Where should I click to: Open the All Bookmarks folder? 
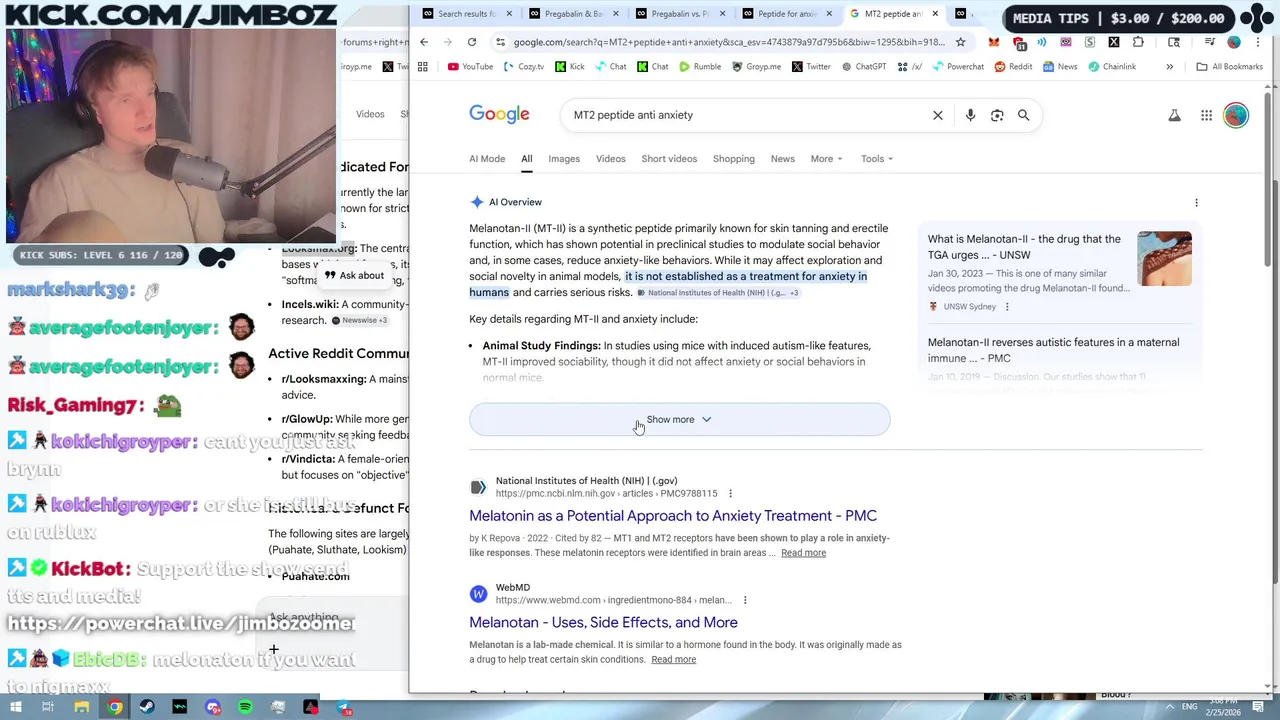pos(1229,67)
